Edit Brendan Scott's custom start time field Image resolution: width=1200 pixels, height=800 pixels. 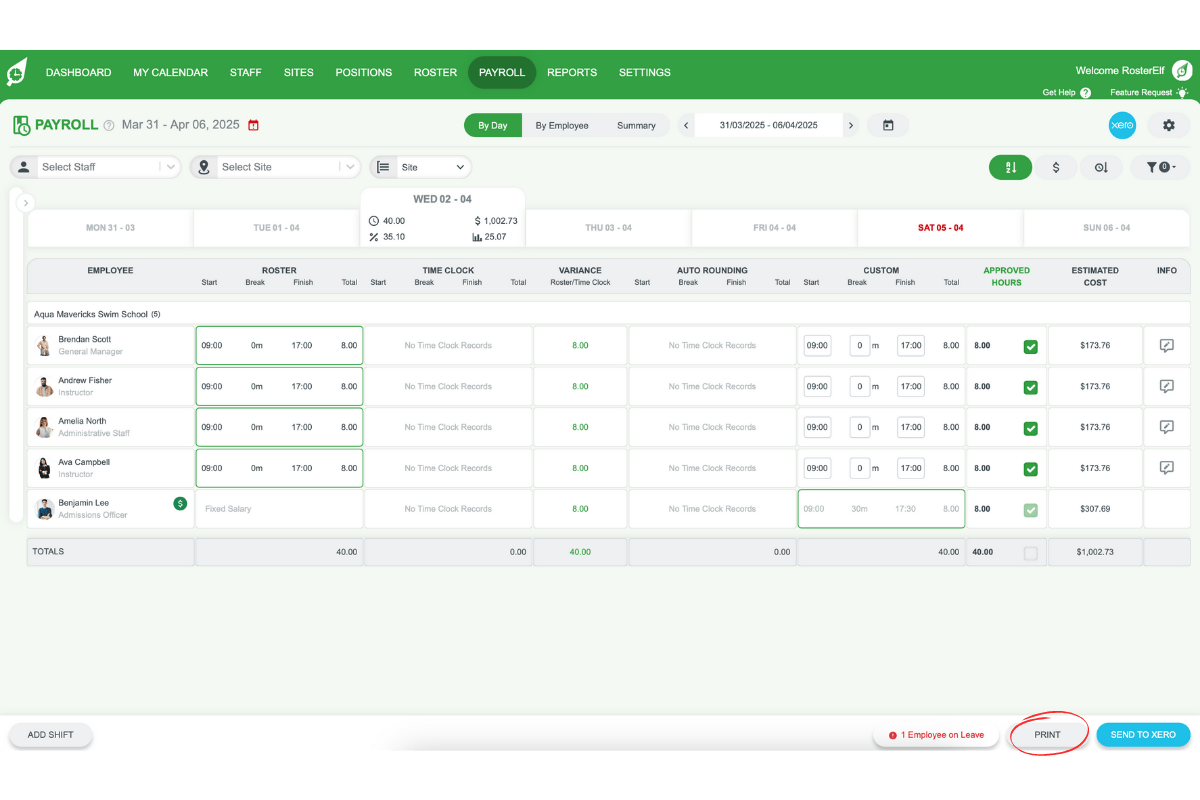coord(817,345)
